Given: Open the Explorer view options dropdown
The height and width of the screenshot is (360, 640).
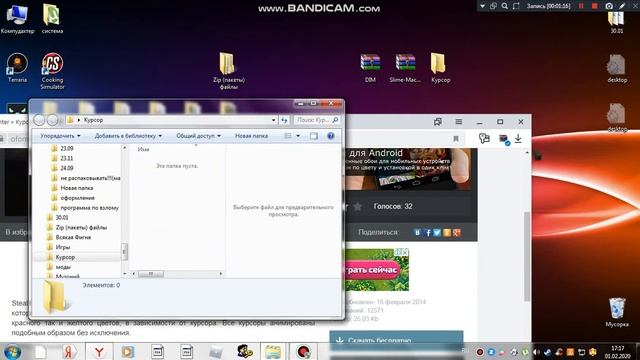Looking at the screenshot, I should [298, 136].
